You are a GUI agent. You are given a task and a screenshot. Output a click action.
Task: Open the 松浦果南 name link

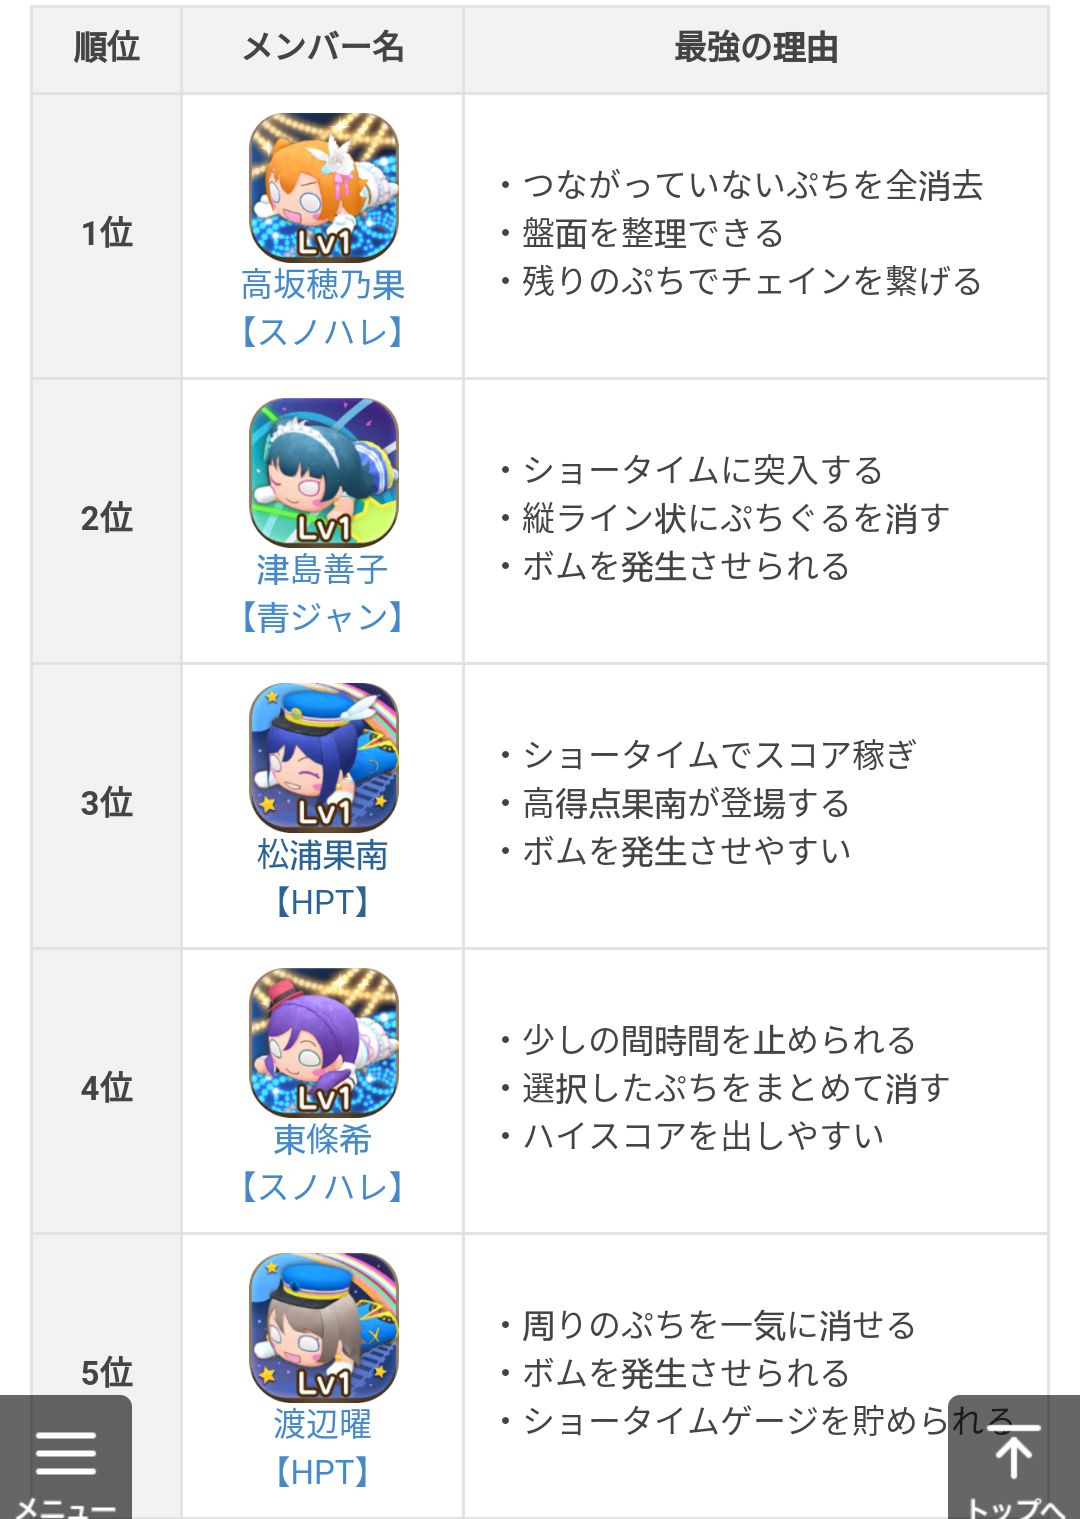[323, 855]
